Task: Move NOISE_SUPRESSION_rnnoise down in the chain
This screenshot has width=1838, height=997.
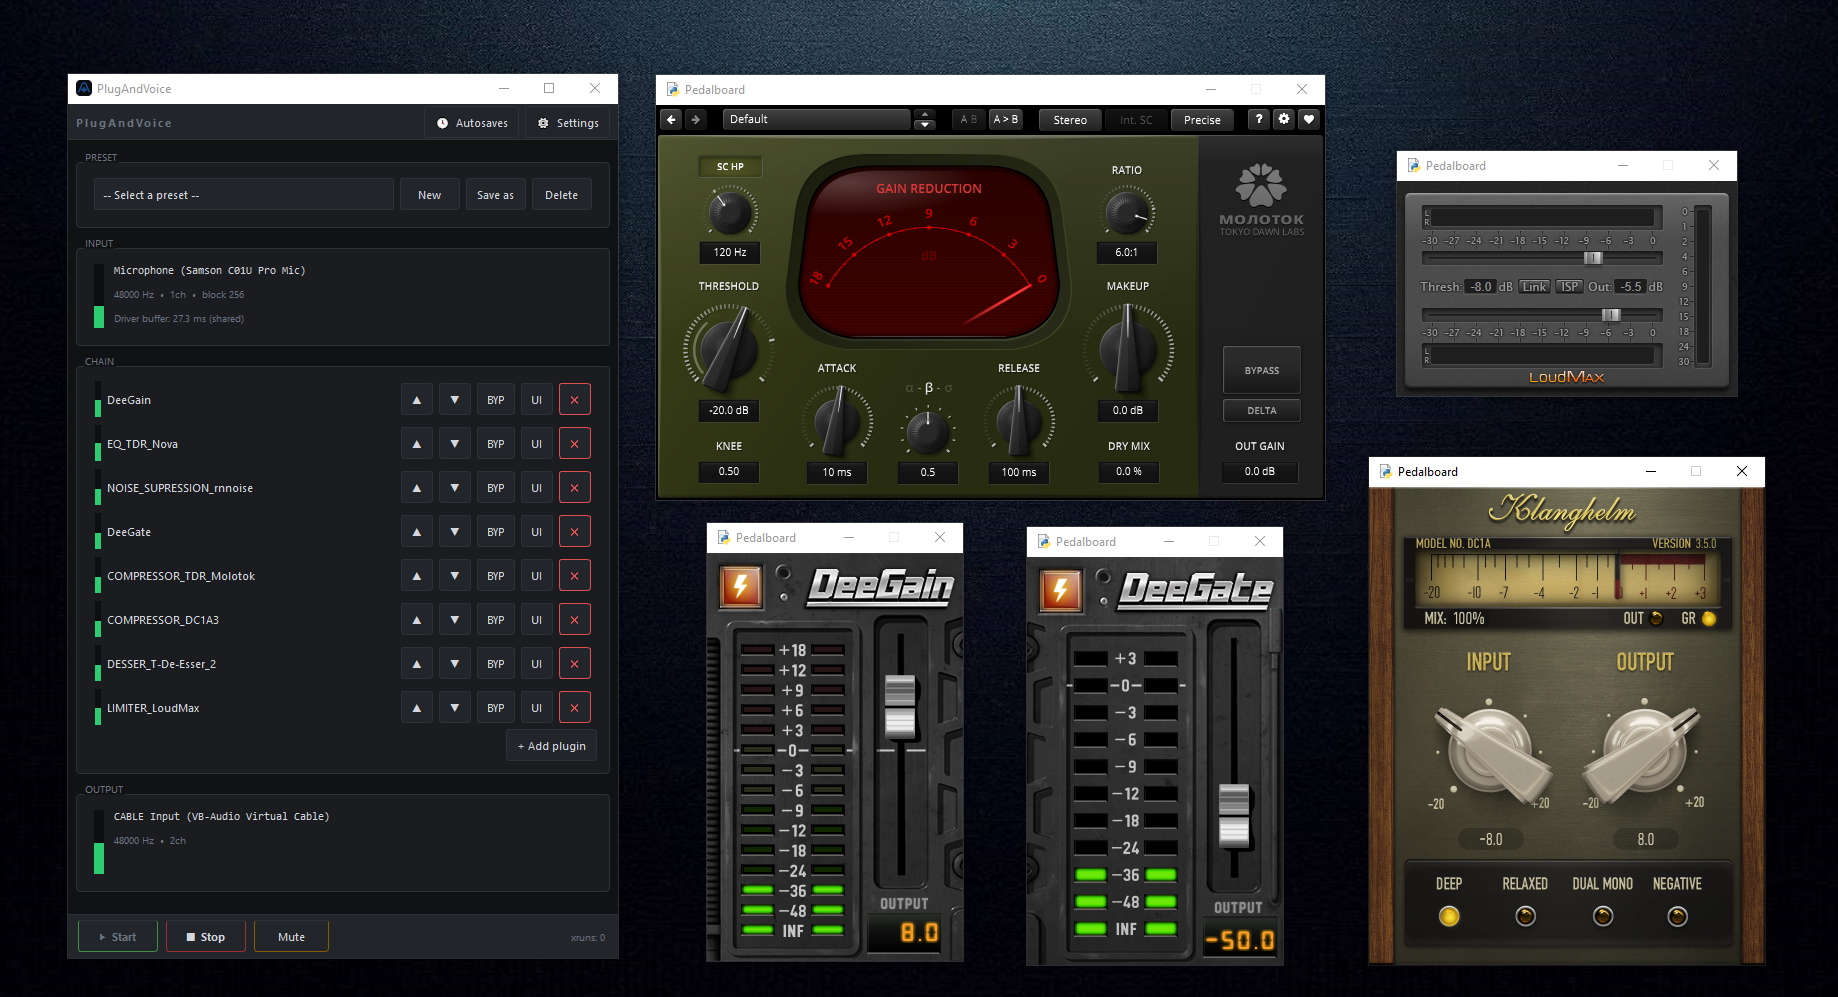Action: tap(455, 488)
